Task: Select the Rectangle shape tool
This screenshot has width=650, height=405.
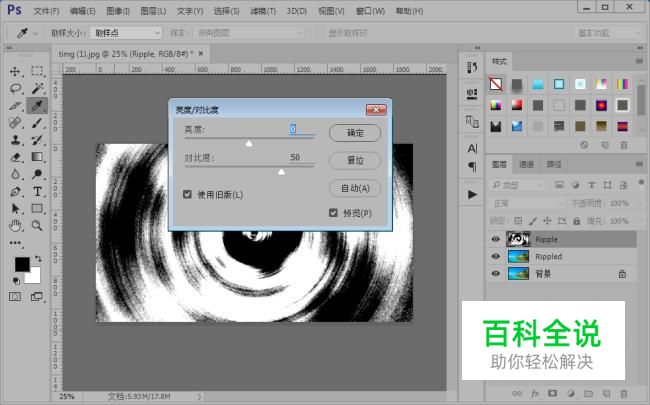Action: pyautogui.click(x=37, y=209)
